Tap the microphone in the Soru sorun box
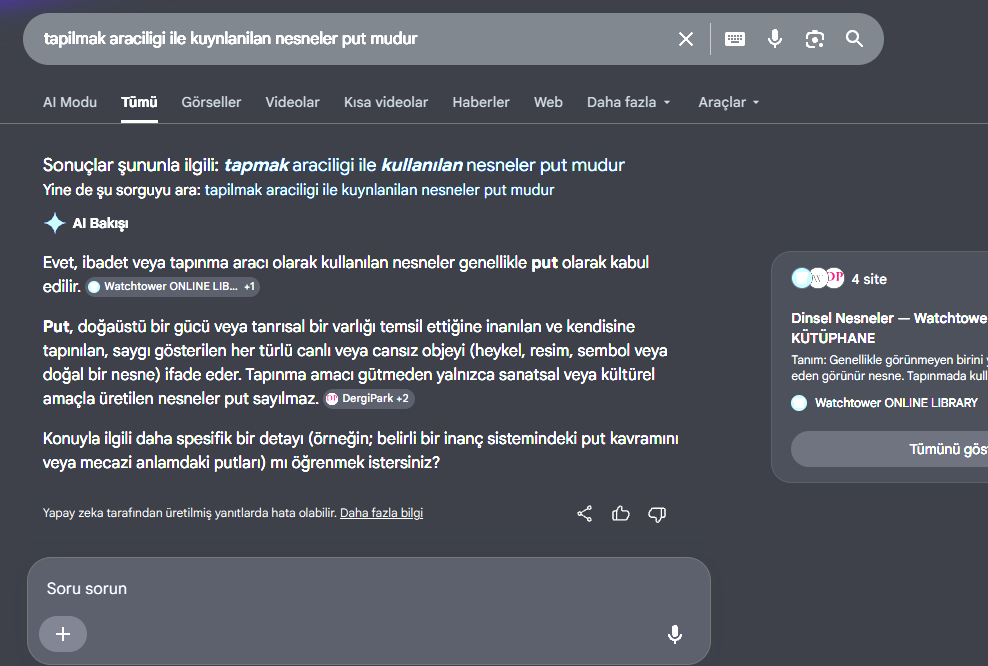The image size is (988, 666). pos(675,634)
